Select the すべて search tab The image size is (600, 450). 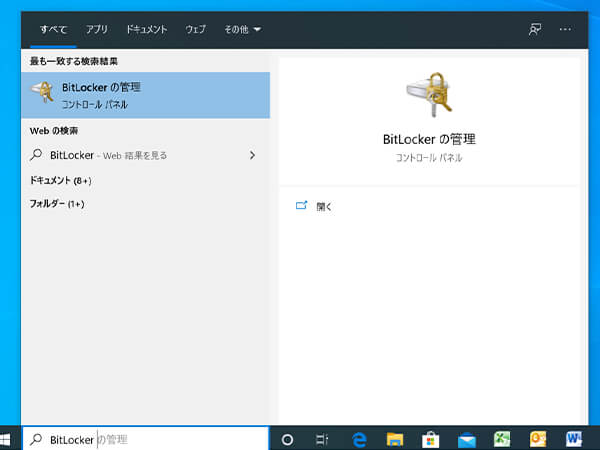click(54, 29)
